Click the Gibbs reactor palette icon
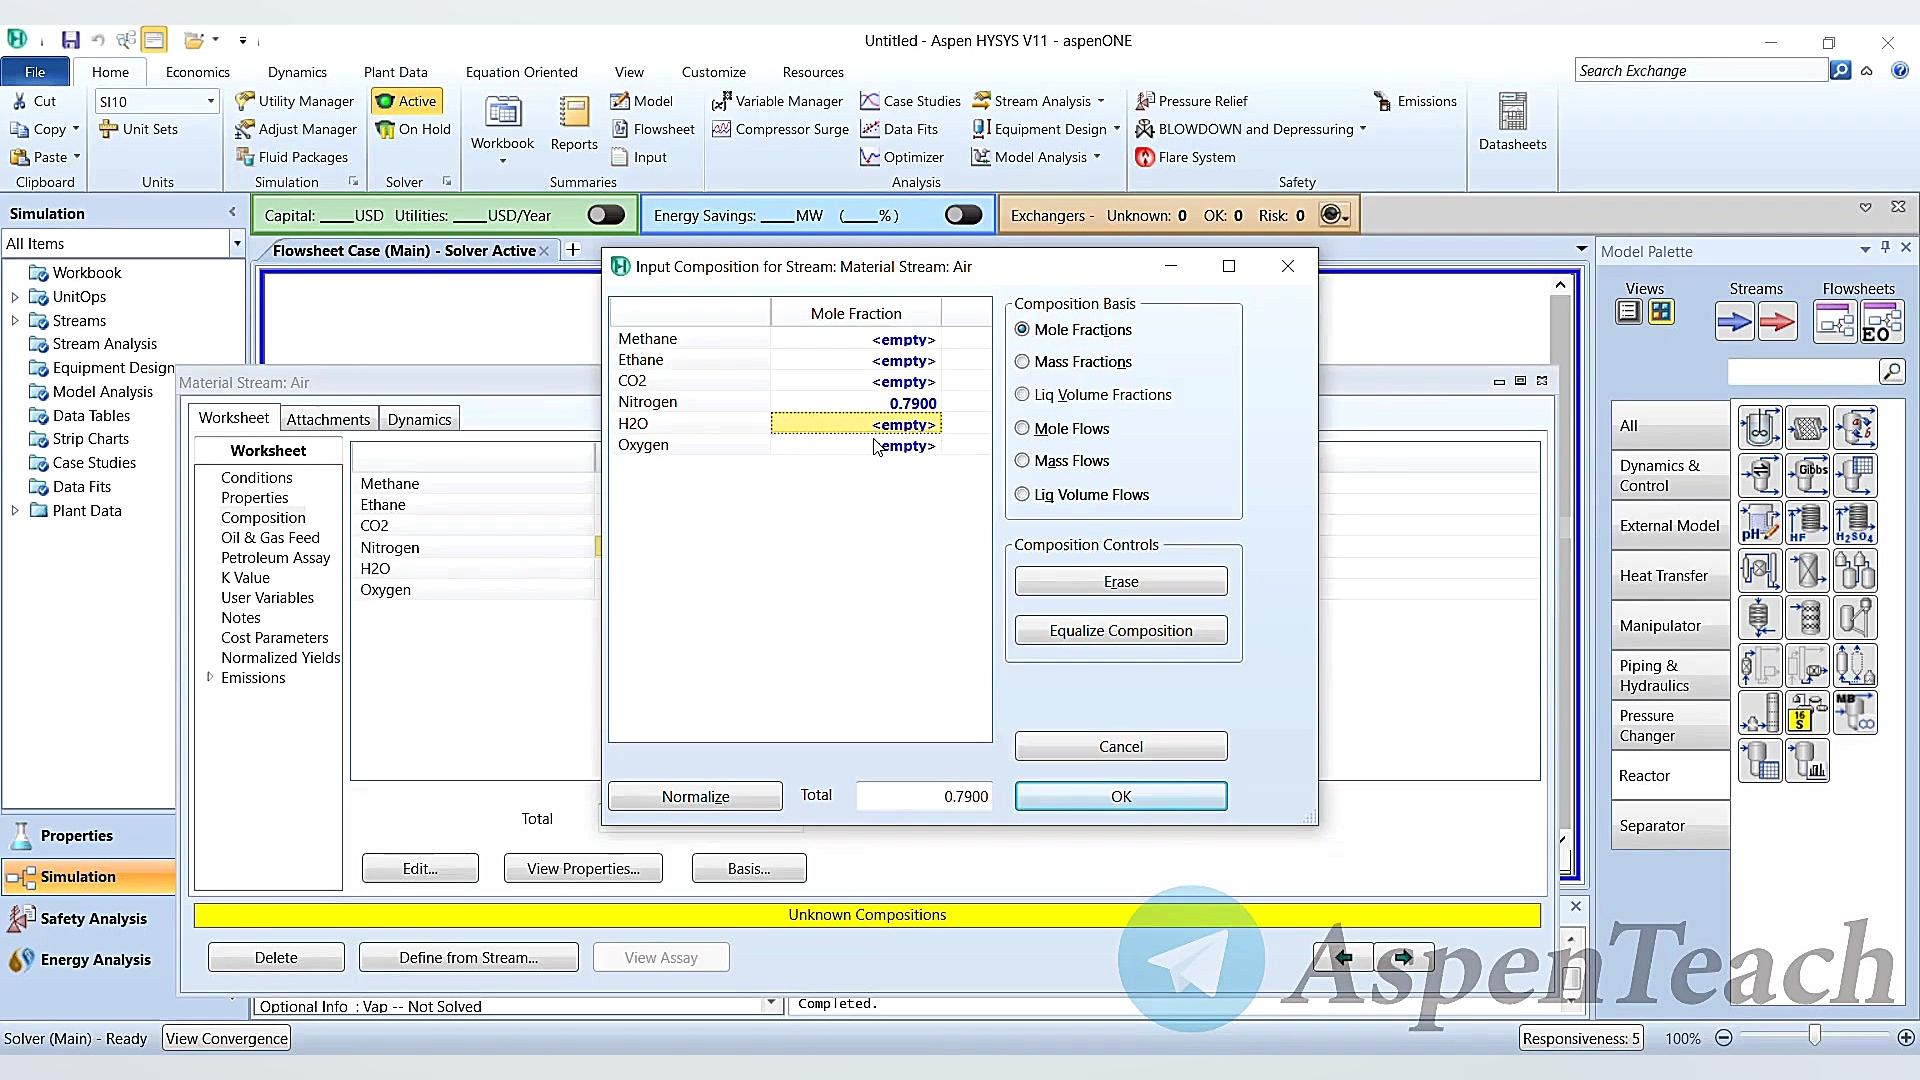 1807,475
